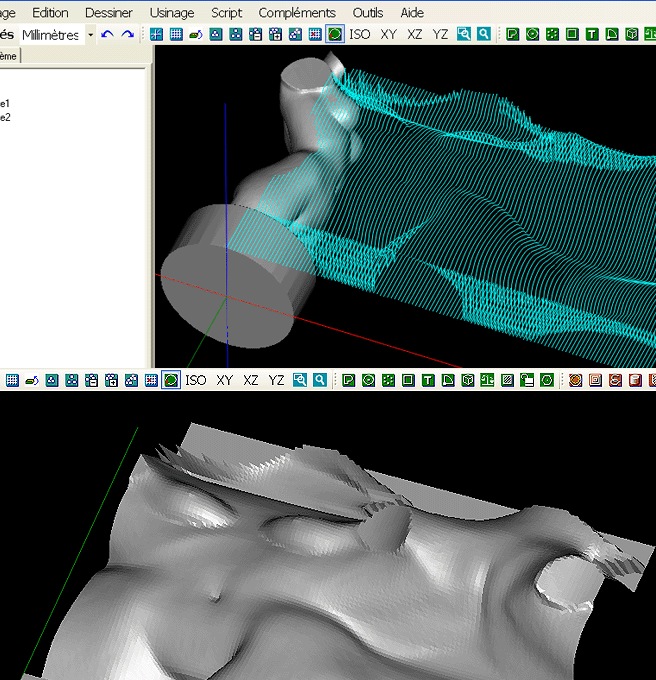The image size is (656, 680).
Task: Select circle draw tool in top toolbar
Action: click(x=532, y=34)
